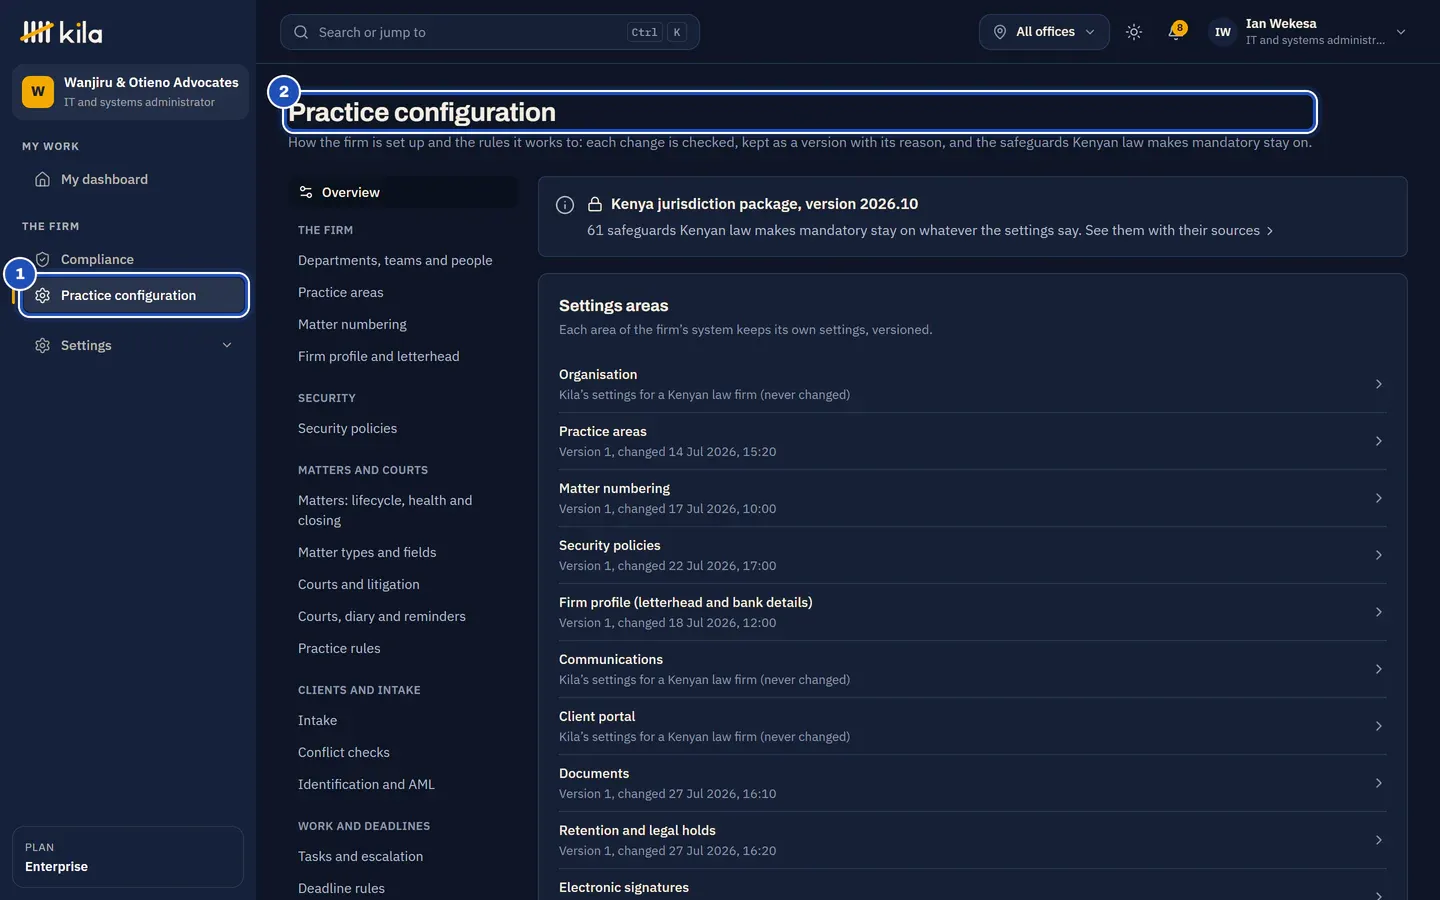The height and width of the screenshot is (900, 1440).
Task: Click the kila logo in the sidebar
Action: click(x=61, y=32)
